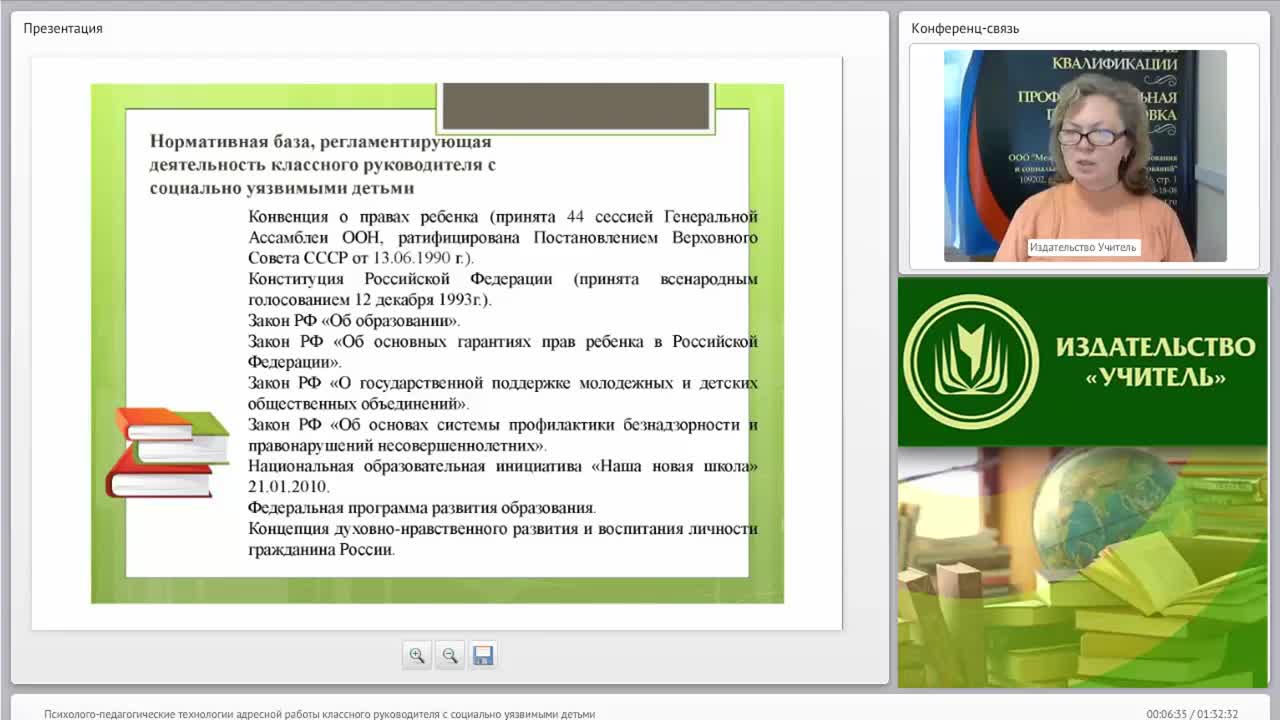
Task: Save the presentation with floppy disk icon
Action: tap(483, 656)
